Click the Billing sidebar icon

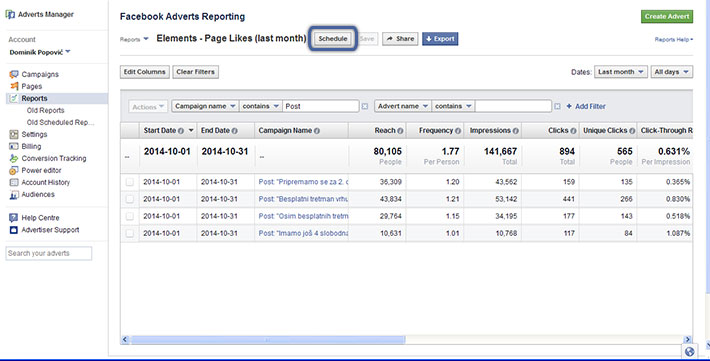pos(14,146)
